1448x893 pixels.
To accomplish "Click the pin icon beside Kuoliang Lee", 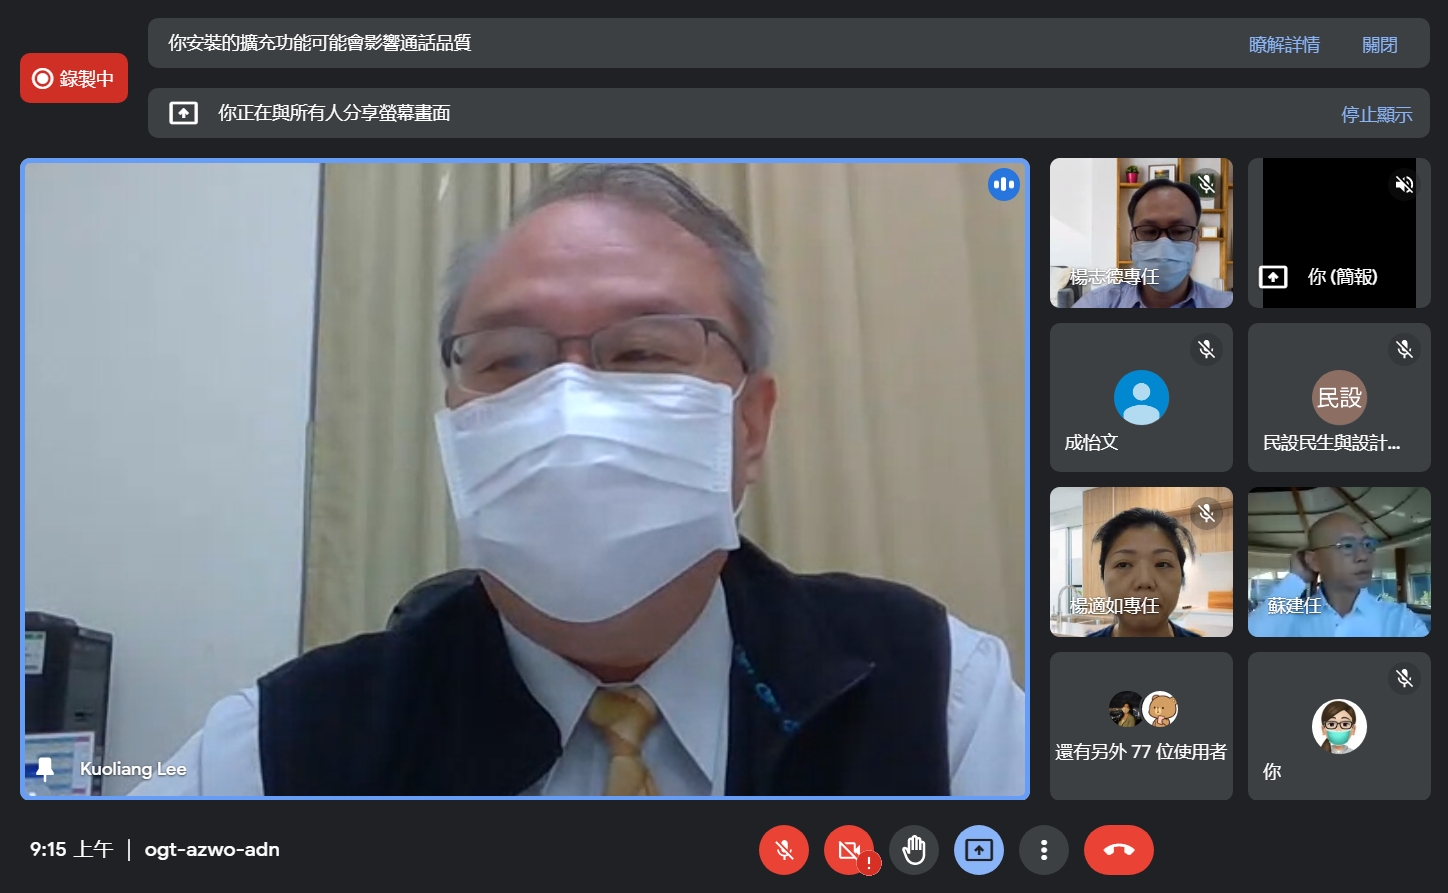I will [x=45, y=769].
